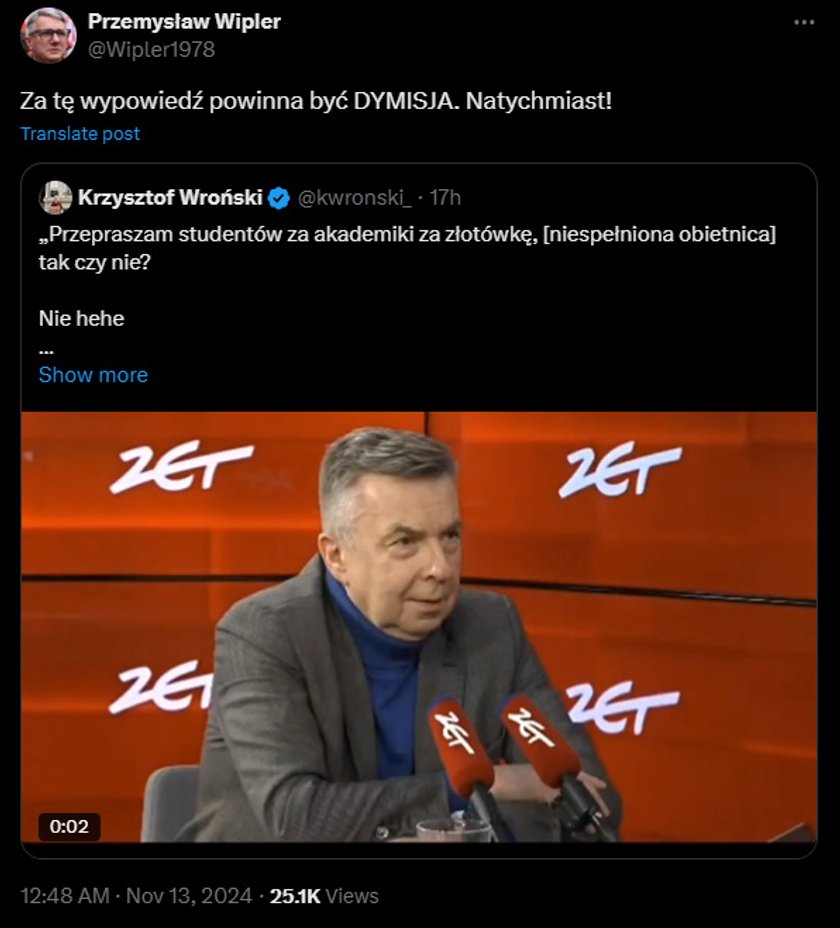Click the 0:02 video duration badge

point(69,826)
